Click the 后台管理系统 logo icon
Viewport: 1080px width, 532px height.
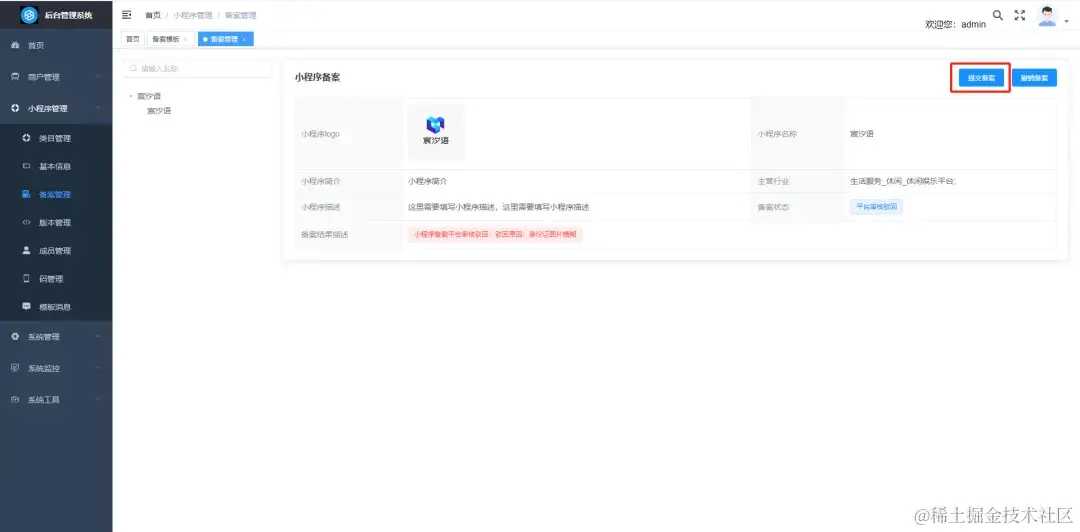tap(30, 14)
